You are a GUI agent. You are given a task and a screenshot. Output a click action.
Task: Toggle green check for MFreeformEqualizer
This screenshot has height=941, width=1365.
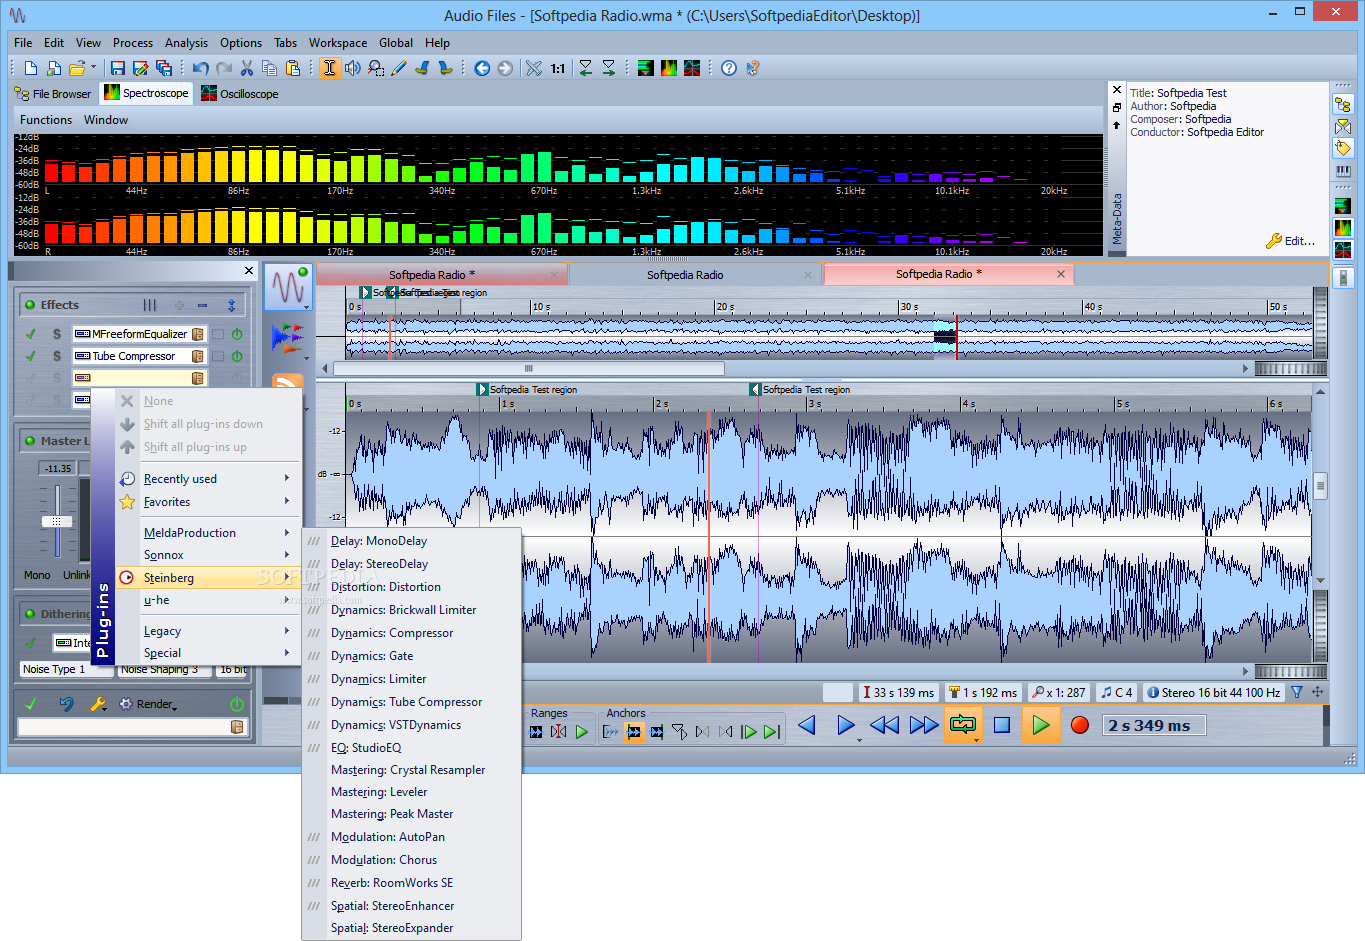(30, 334)
